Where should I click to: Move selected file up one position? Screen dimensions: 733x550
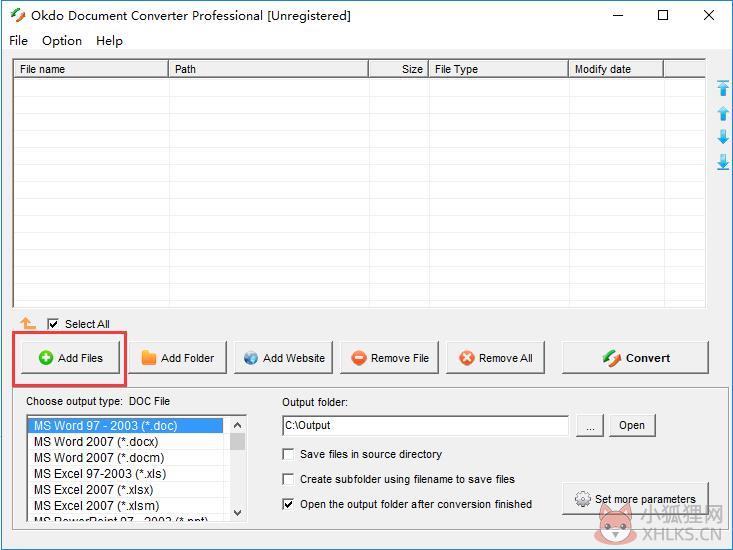[723, 113]
